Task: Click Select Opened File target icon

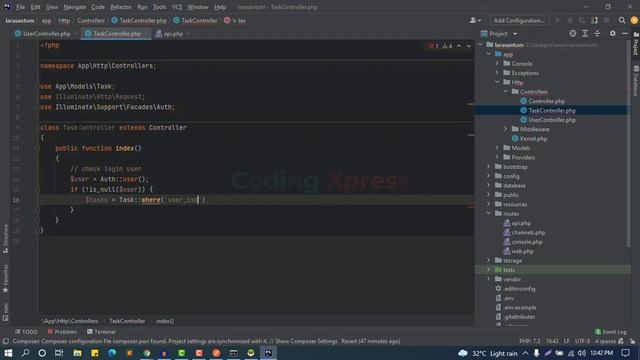Action: point(573,33)
